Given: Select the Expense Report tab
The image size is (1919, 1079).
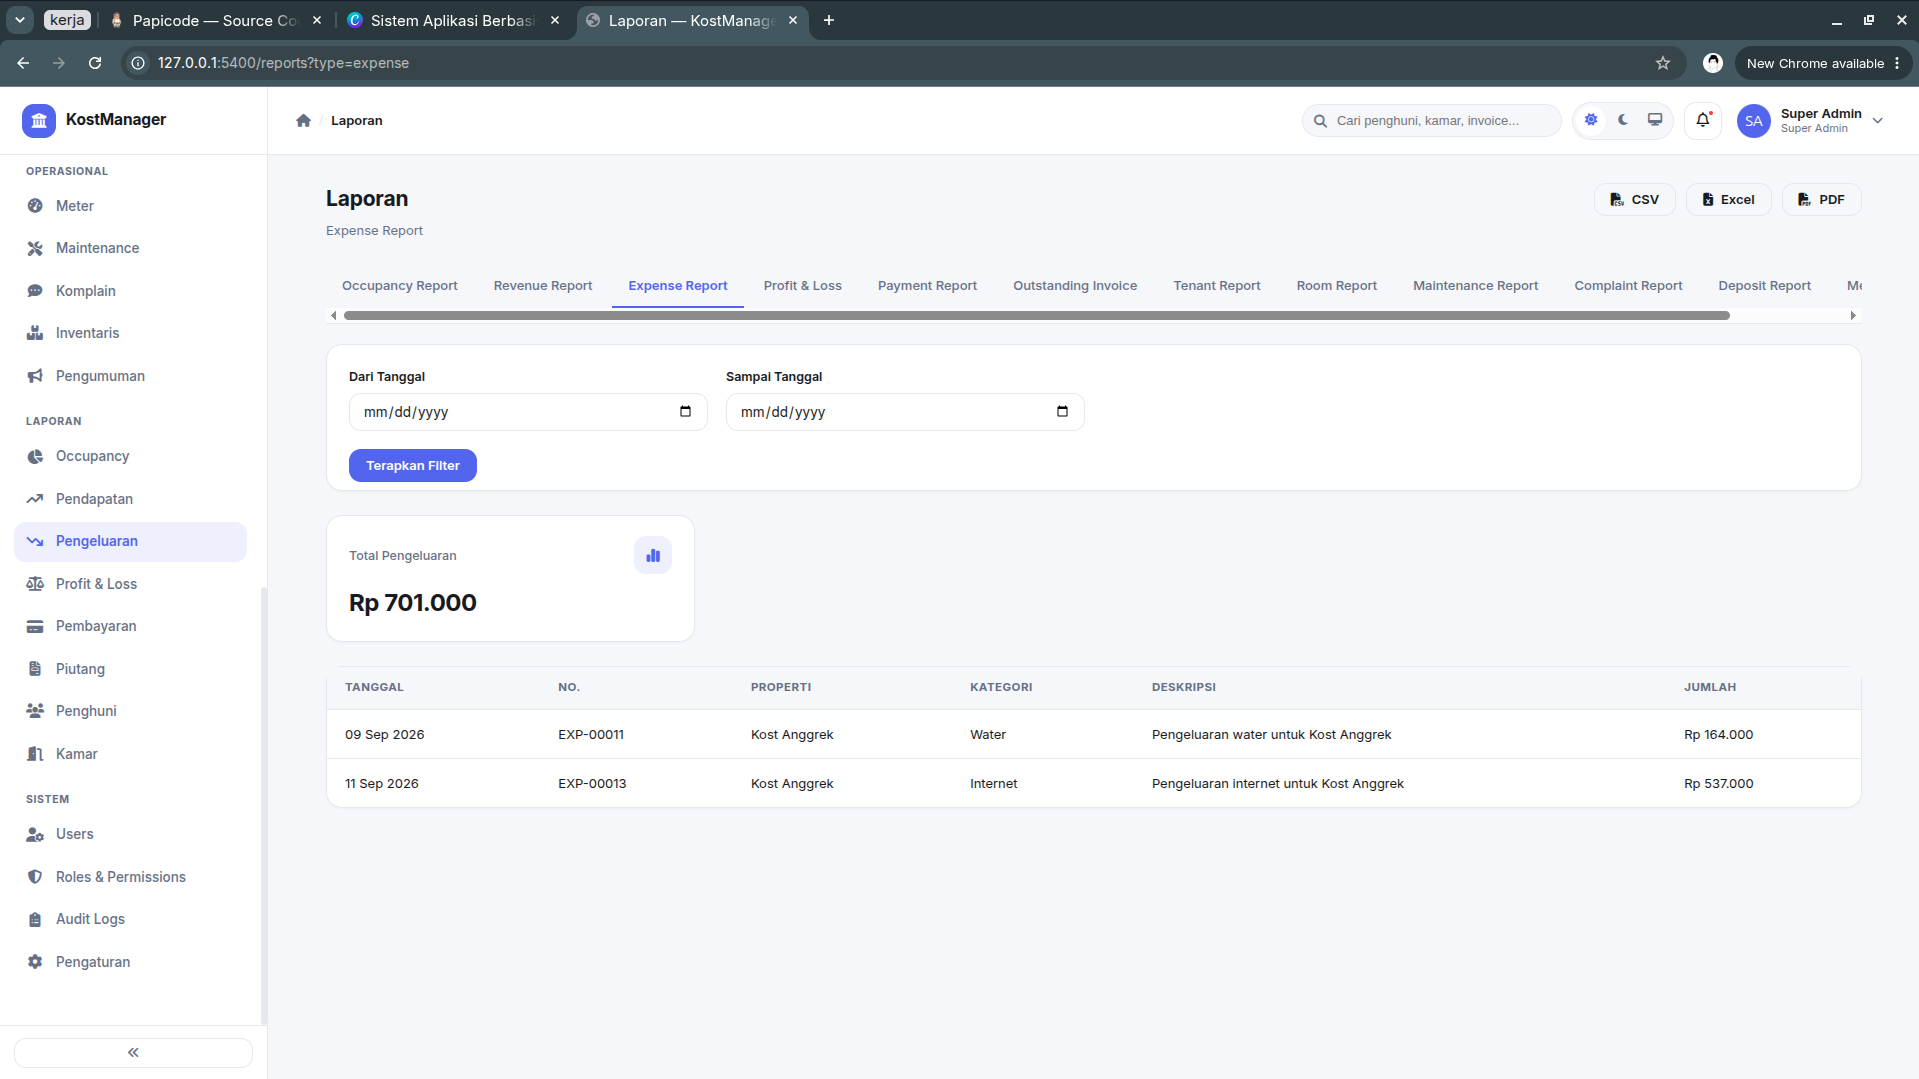Looking at the screenshot, I should [678, 286].
